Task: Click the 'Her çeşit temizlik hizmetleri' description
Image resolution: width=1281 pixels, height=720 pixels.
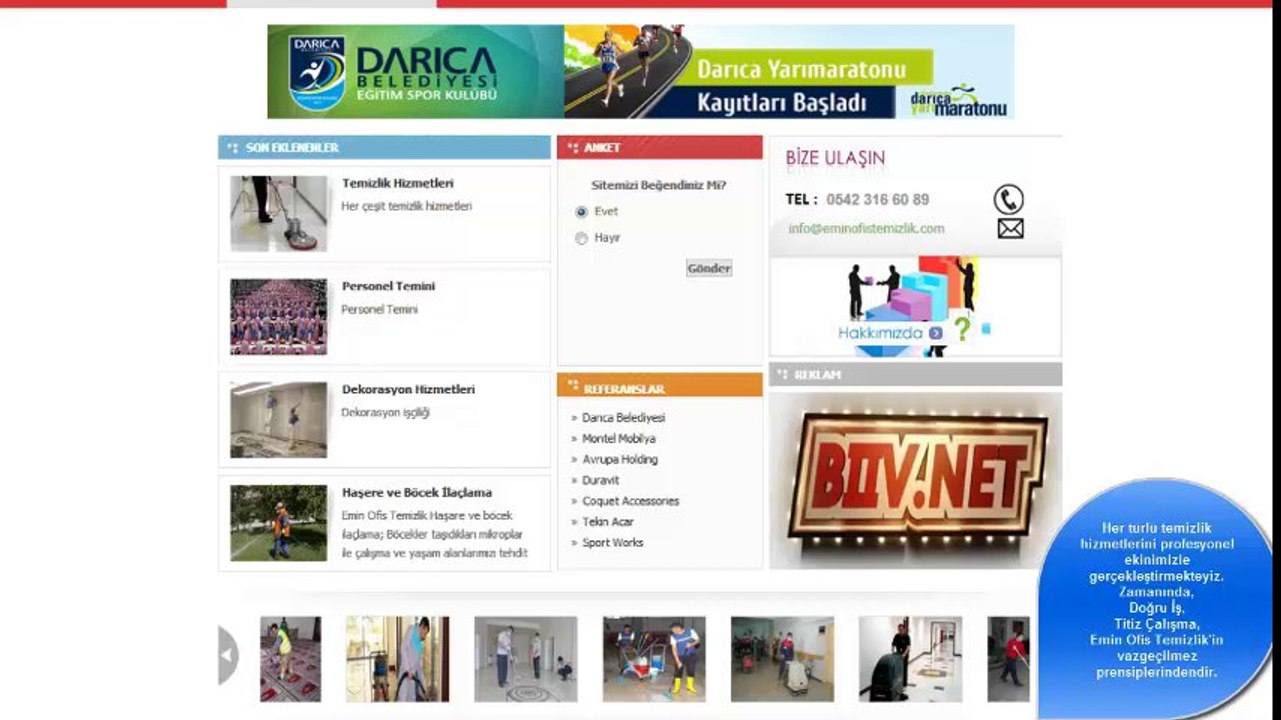Action: tap(407, 207)
